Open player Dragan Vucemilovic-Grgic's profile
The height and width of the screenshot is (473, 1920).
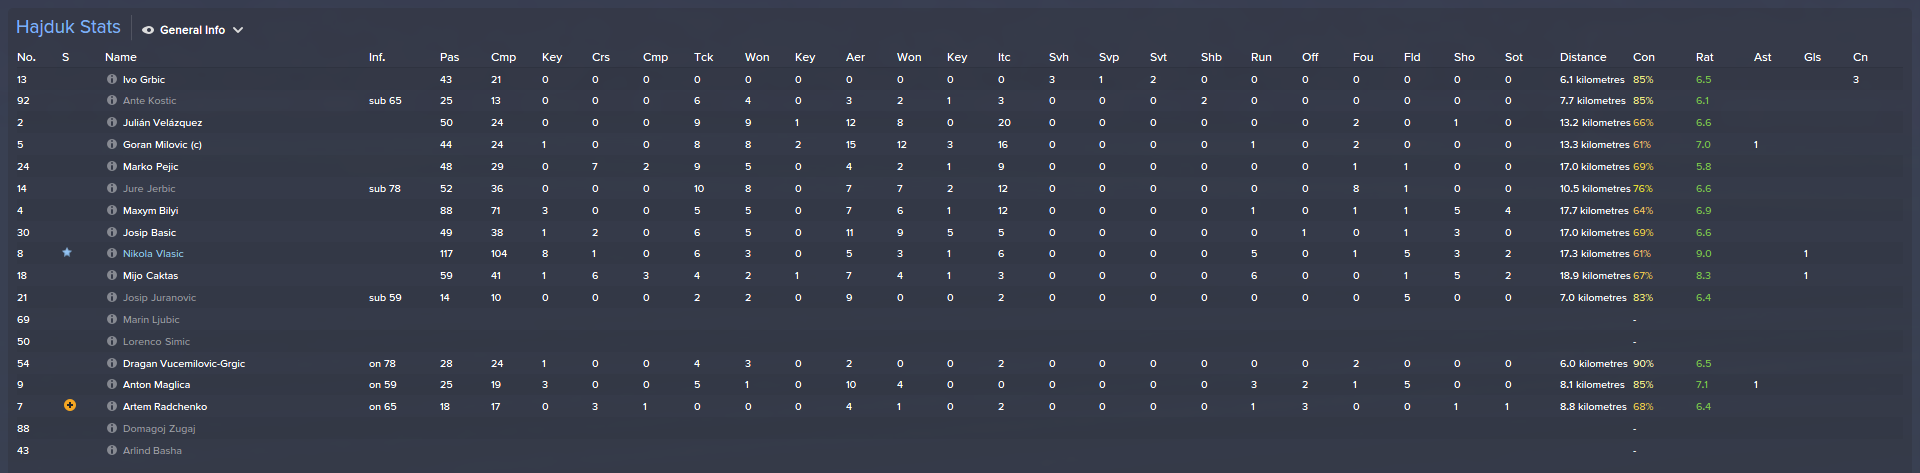(x=184, y=364)
